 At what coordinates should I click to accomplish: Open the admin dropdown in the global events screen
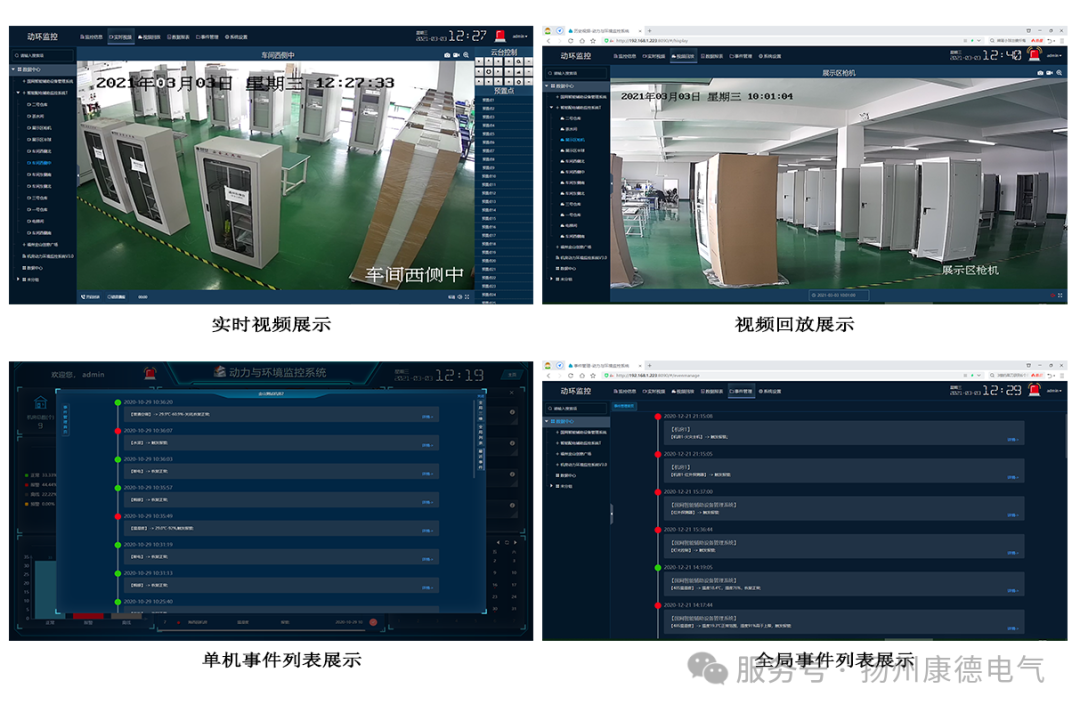tap(1055, 391)
